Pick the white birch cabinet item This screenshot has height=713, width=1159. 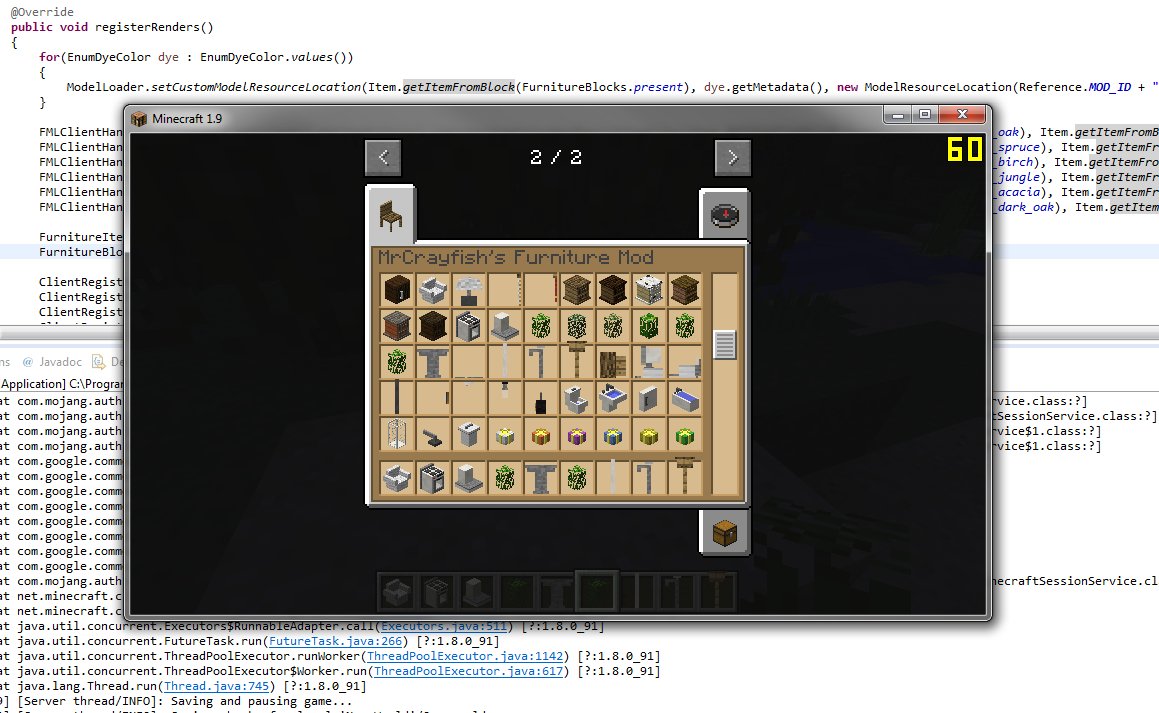pos(648,290)
